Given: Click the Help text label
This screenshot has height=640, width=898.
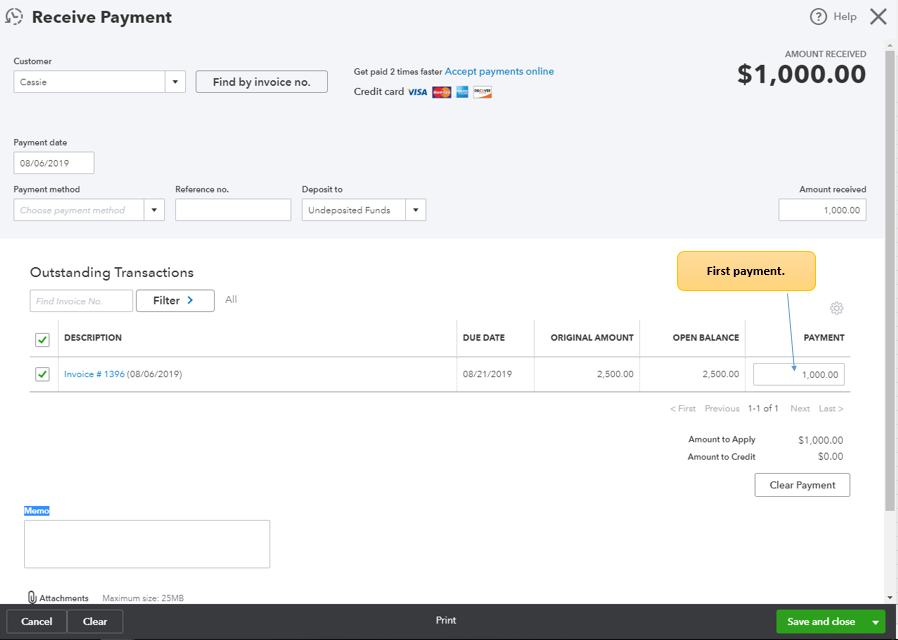Looking at the screenshot, I should pyautogui.click(x=845, y=17).
